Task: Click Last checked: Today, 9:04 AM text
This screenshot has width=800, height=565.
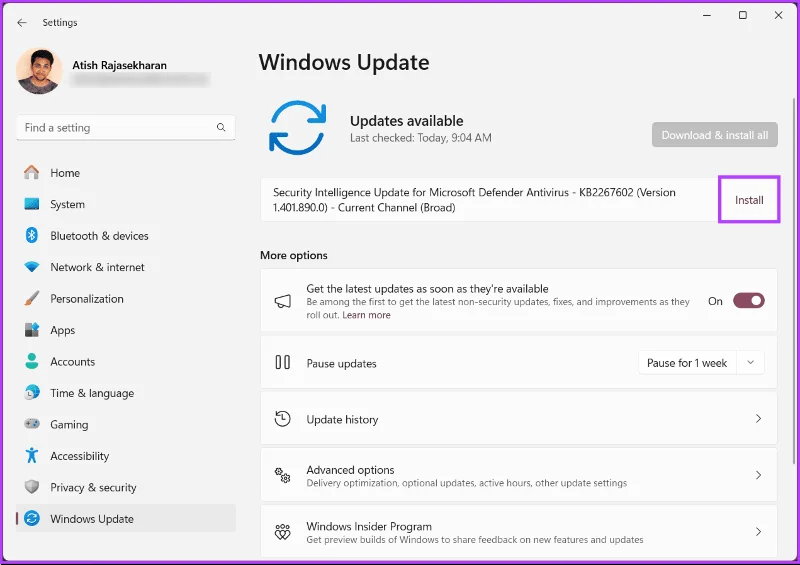Action: click(x=420, y=138)
